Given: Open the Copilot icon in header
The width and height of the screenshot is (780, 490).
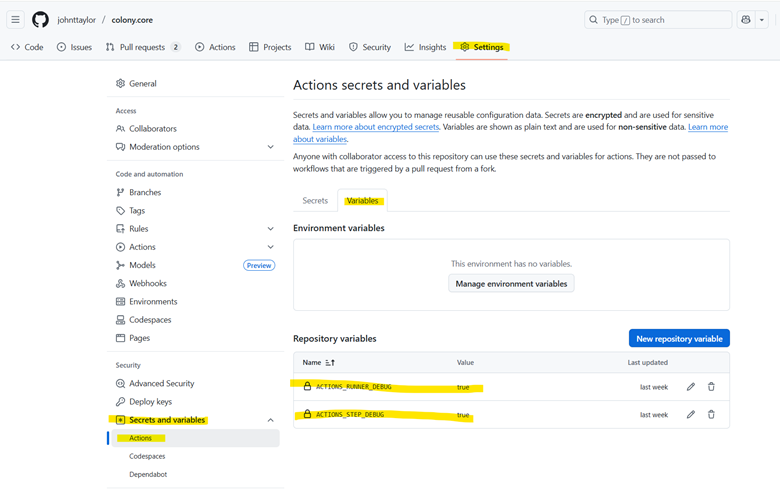Looking at the screenshot, I should point(746,20).
